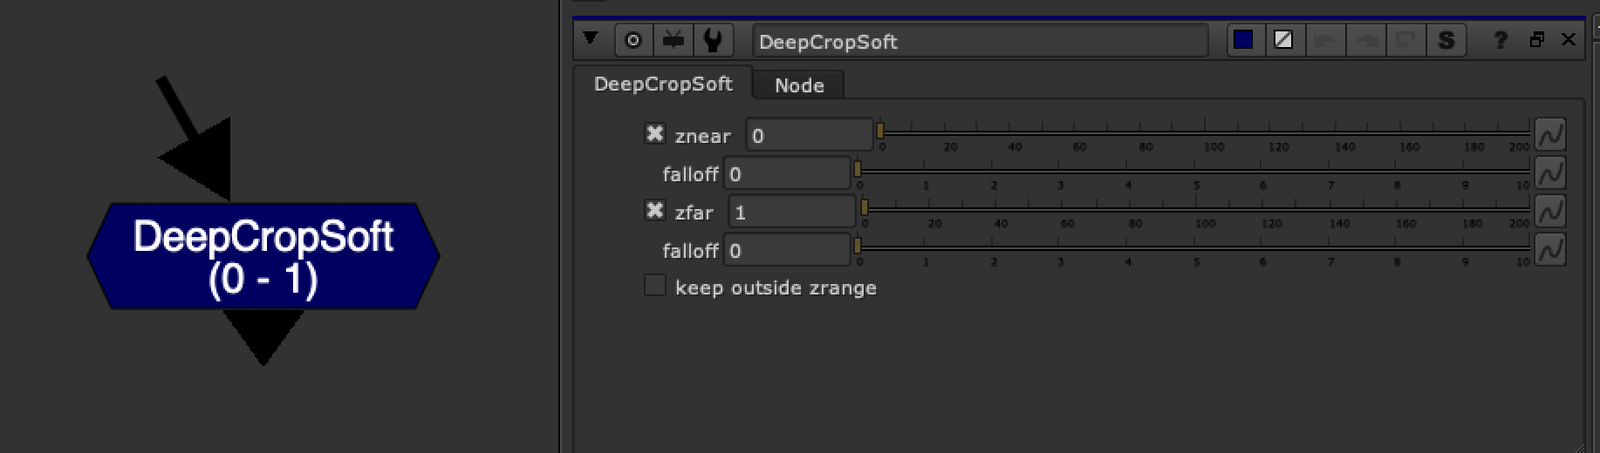1600x453 pixels.
Task: Click the znear falloff slider track
Action: click(x=1192, y=171)
